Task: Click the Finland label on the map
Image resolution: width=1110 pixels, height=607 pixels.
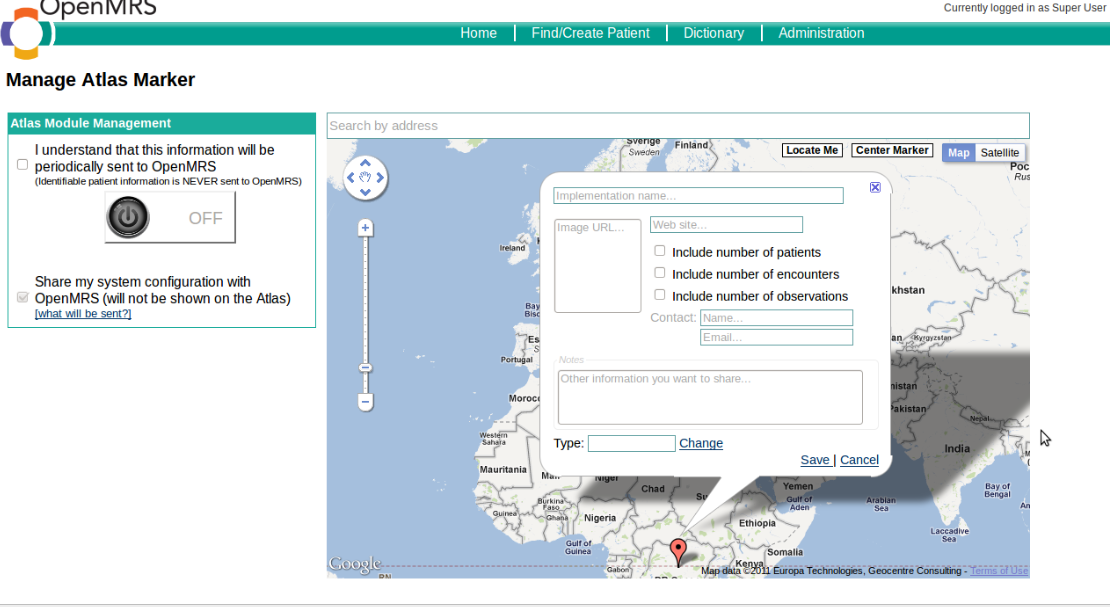Action: 691,145
